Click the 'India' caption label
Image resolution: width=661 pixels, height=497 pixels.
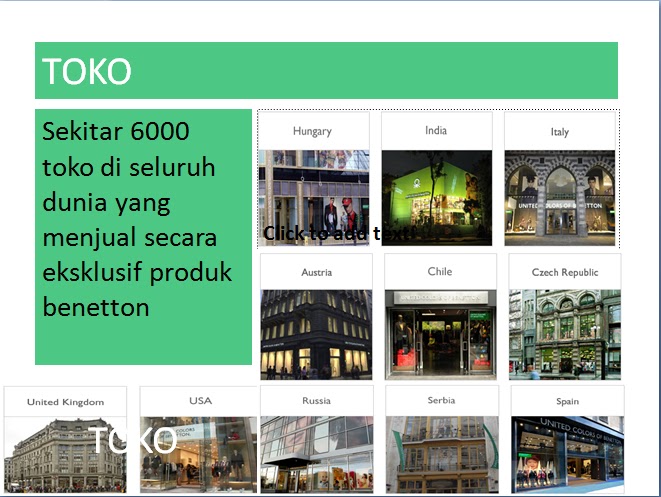[436, 130]
